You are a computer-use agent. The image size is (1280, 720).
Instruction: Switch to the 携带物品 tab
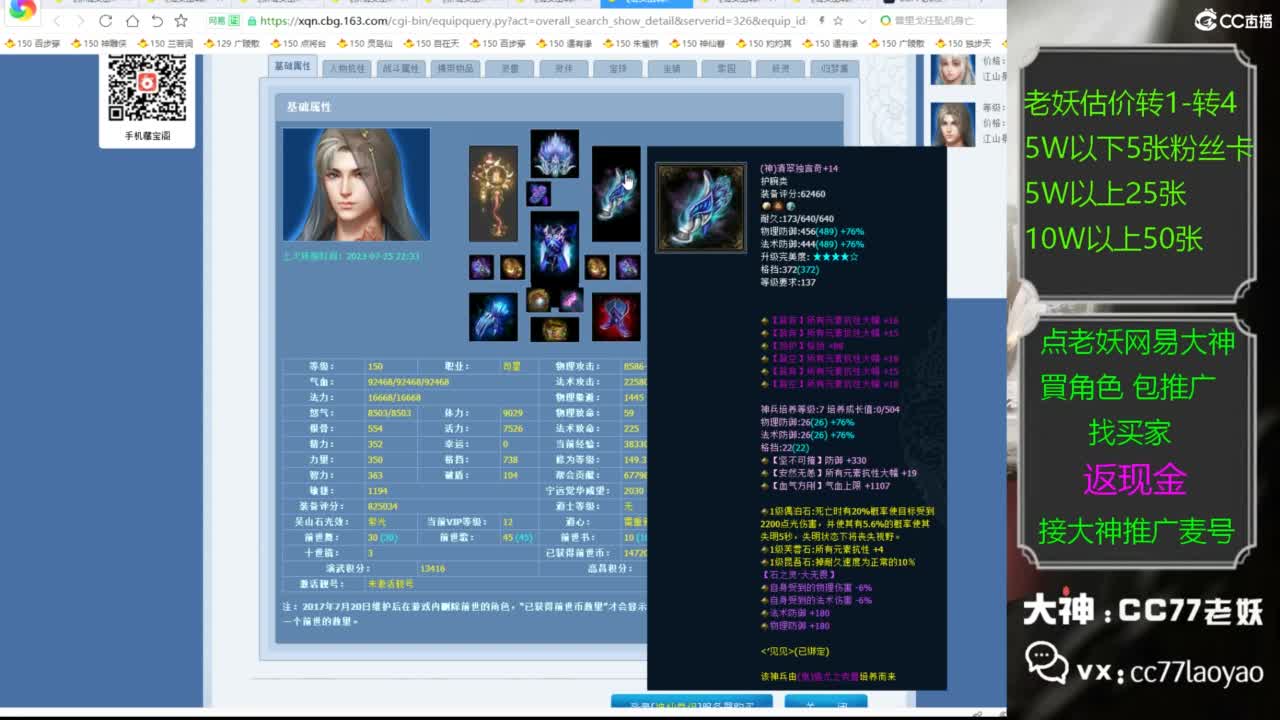[454, 68]
